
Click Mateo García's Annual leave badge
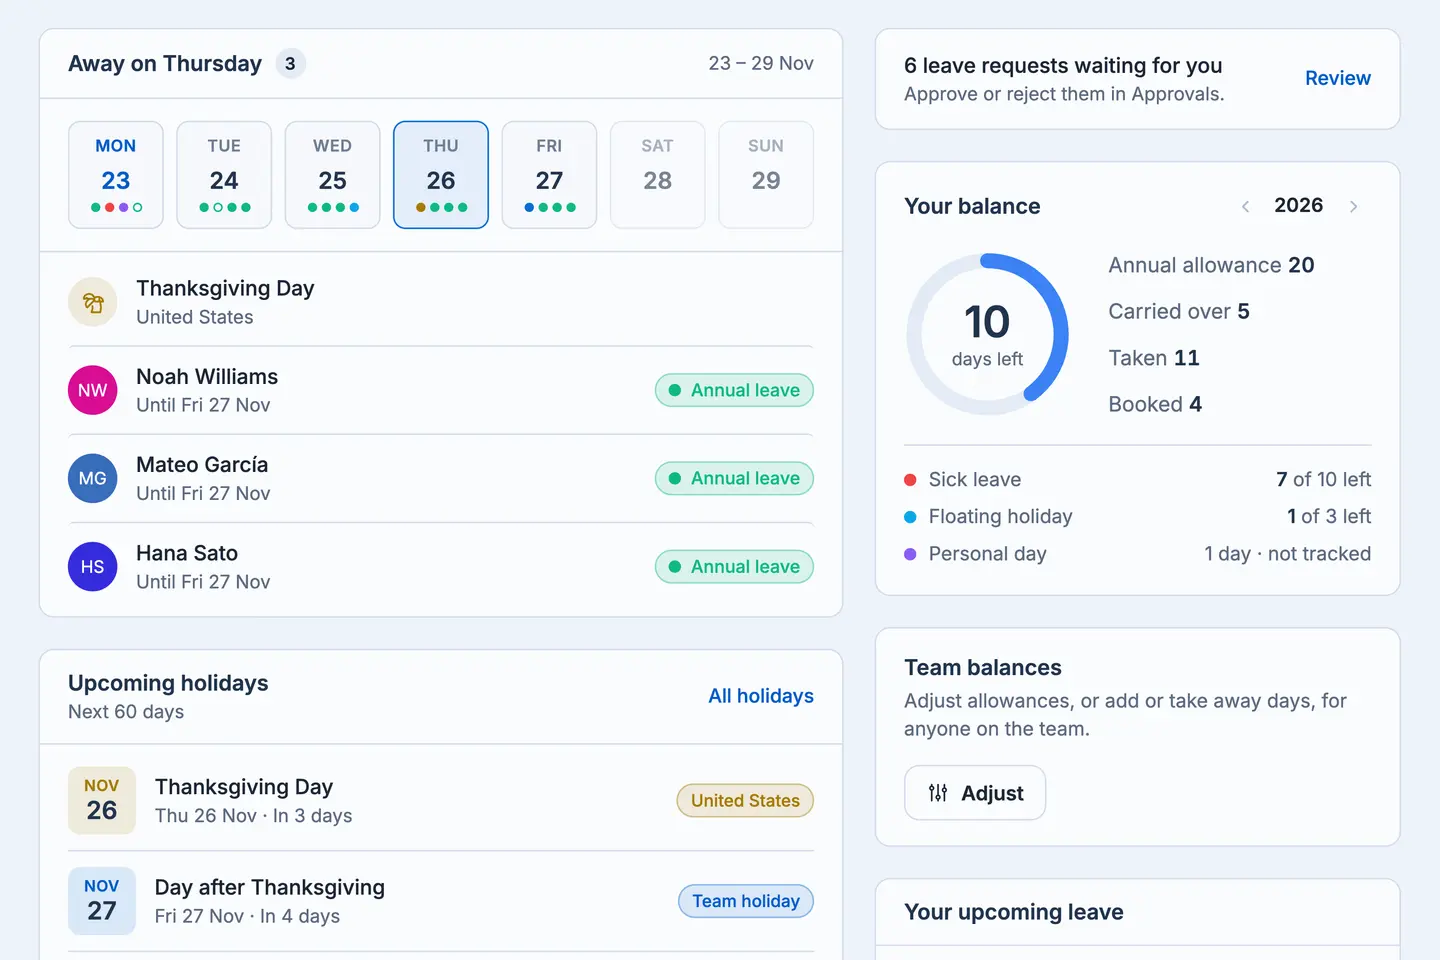pos(734,478)
